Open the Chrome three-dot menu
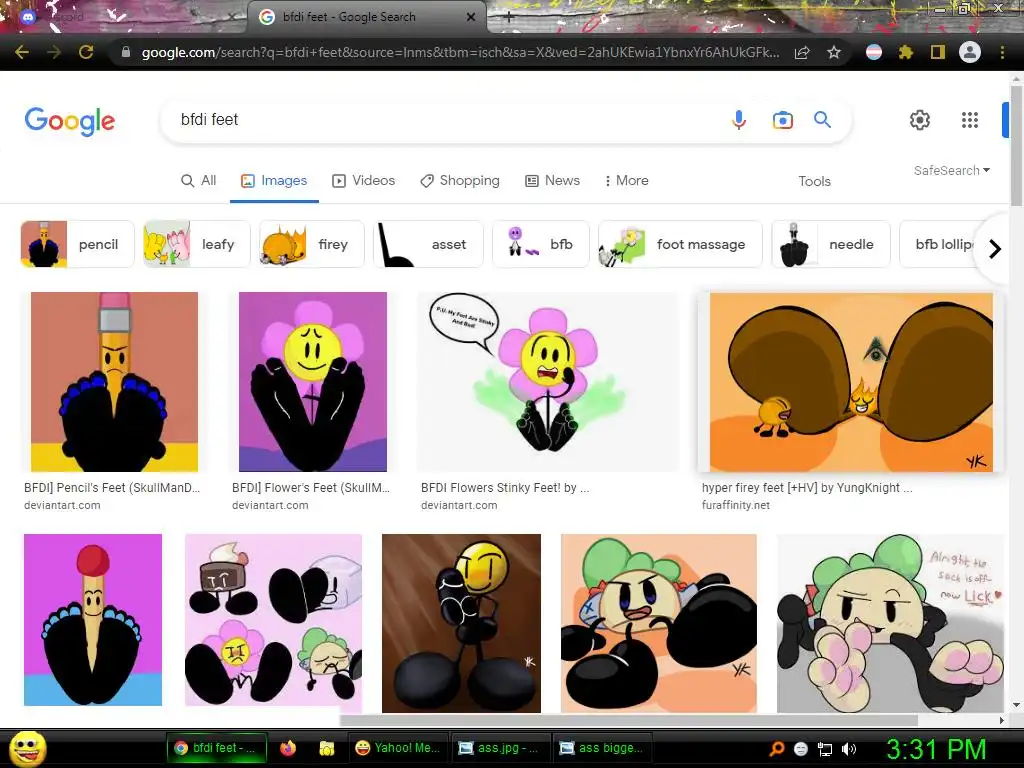Screen dimensions: 1024x768 tap(1002, 52)
